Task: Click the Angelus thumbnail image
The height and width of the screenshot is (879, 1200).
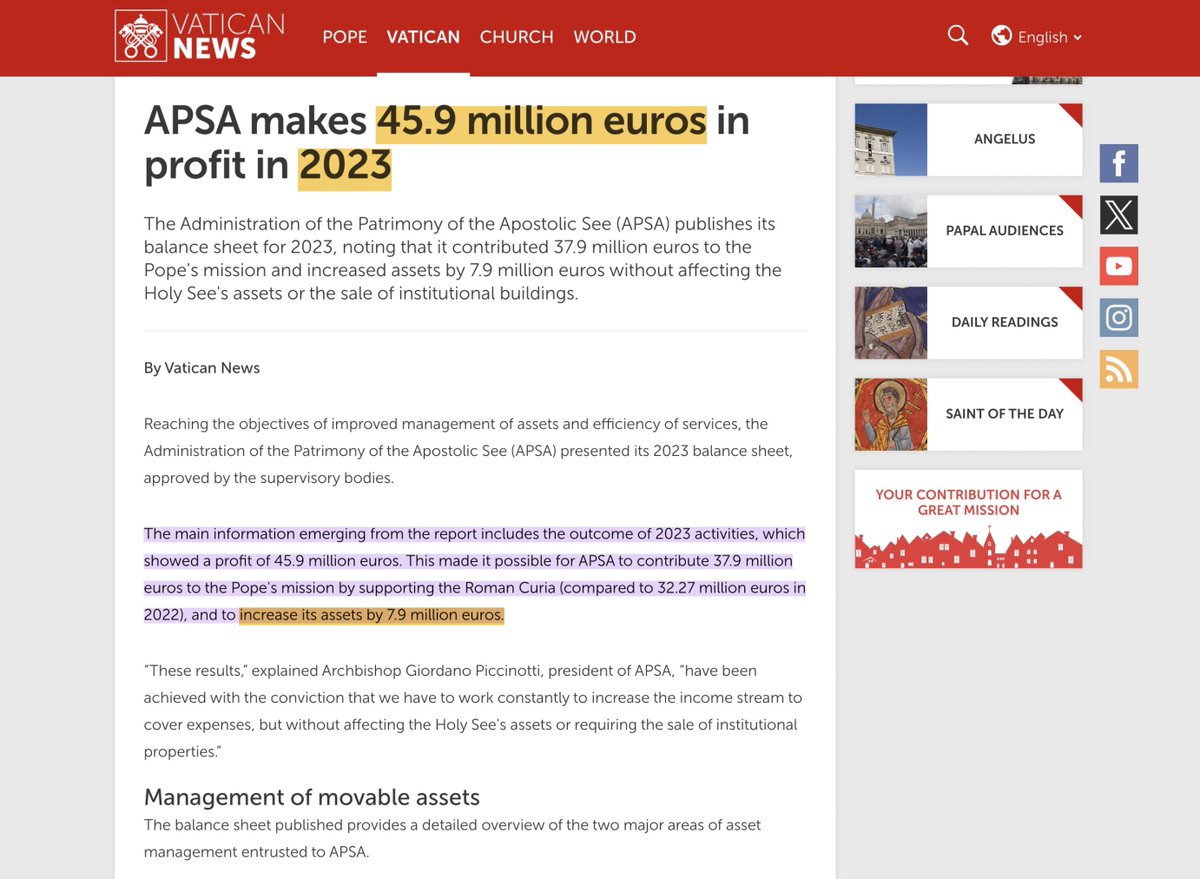Action: click(891, 140)
